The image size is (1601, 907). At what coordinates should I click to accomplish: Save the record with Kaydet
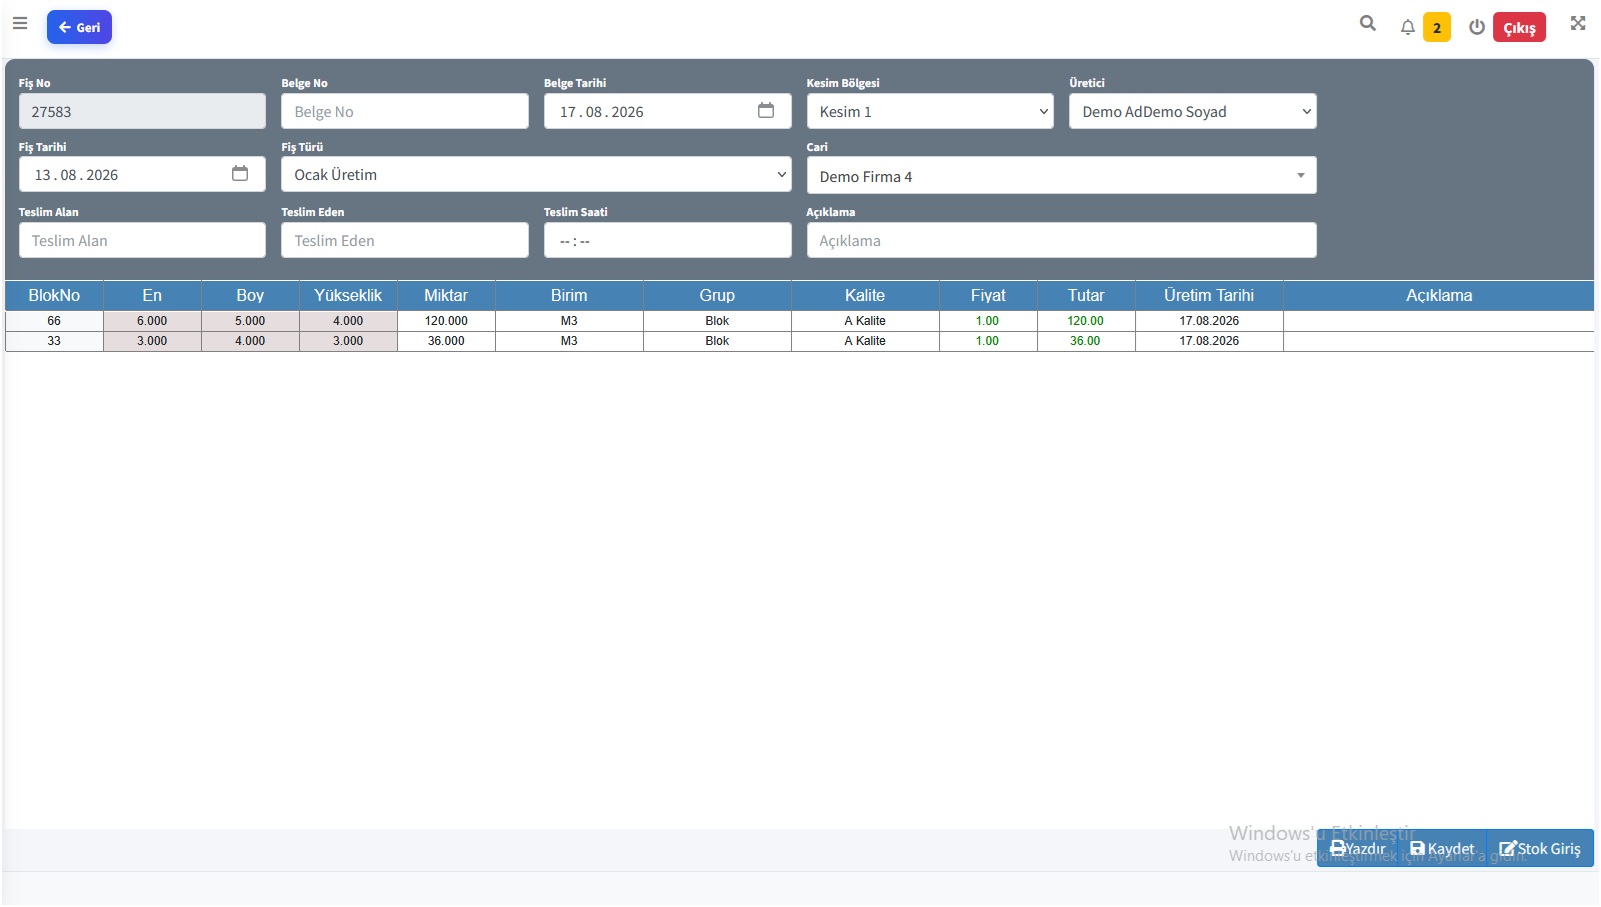(x=1442, y=848)
